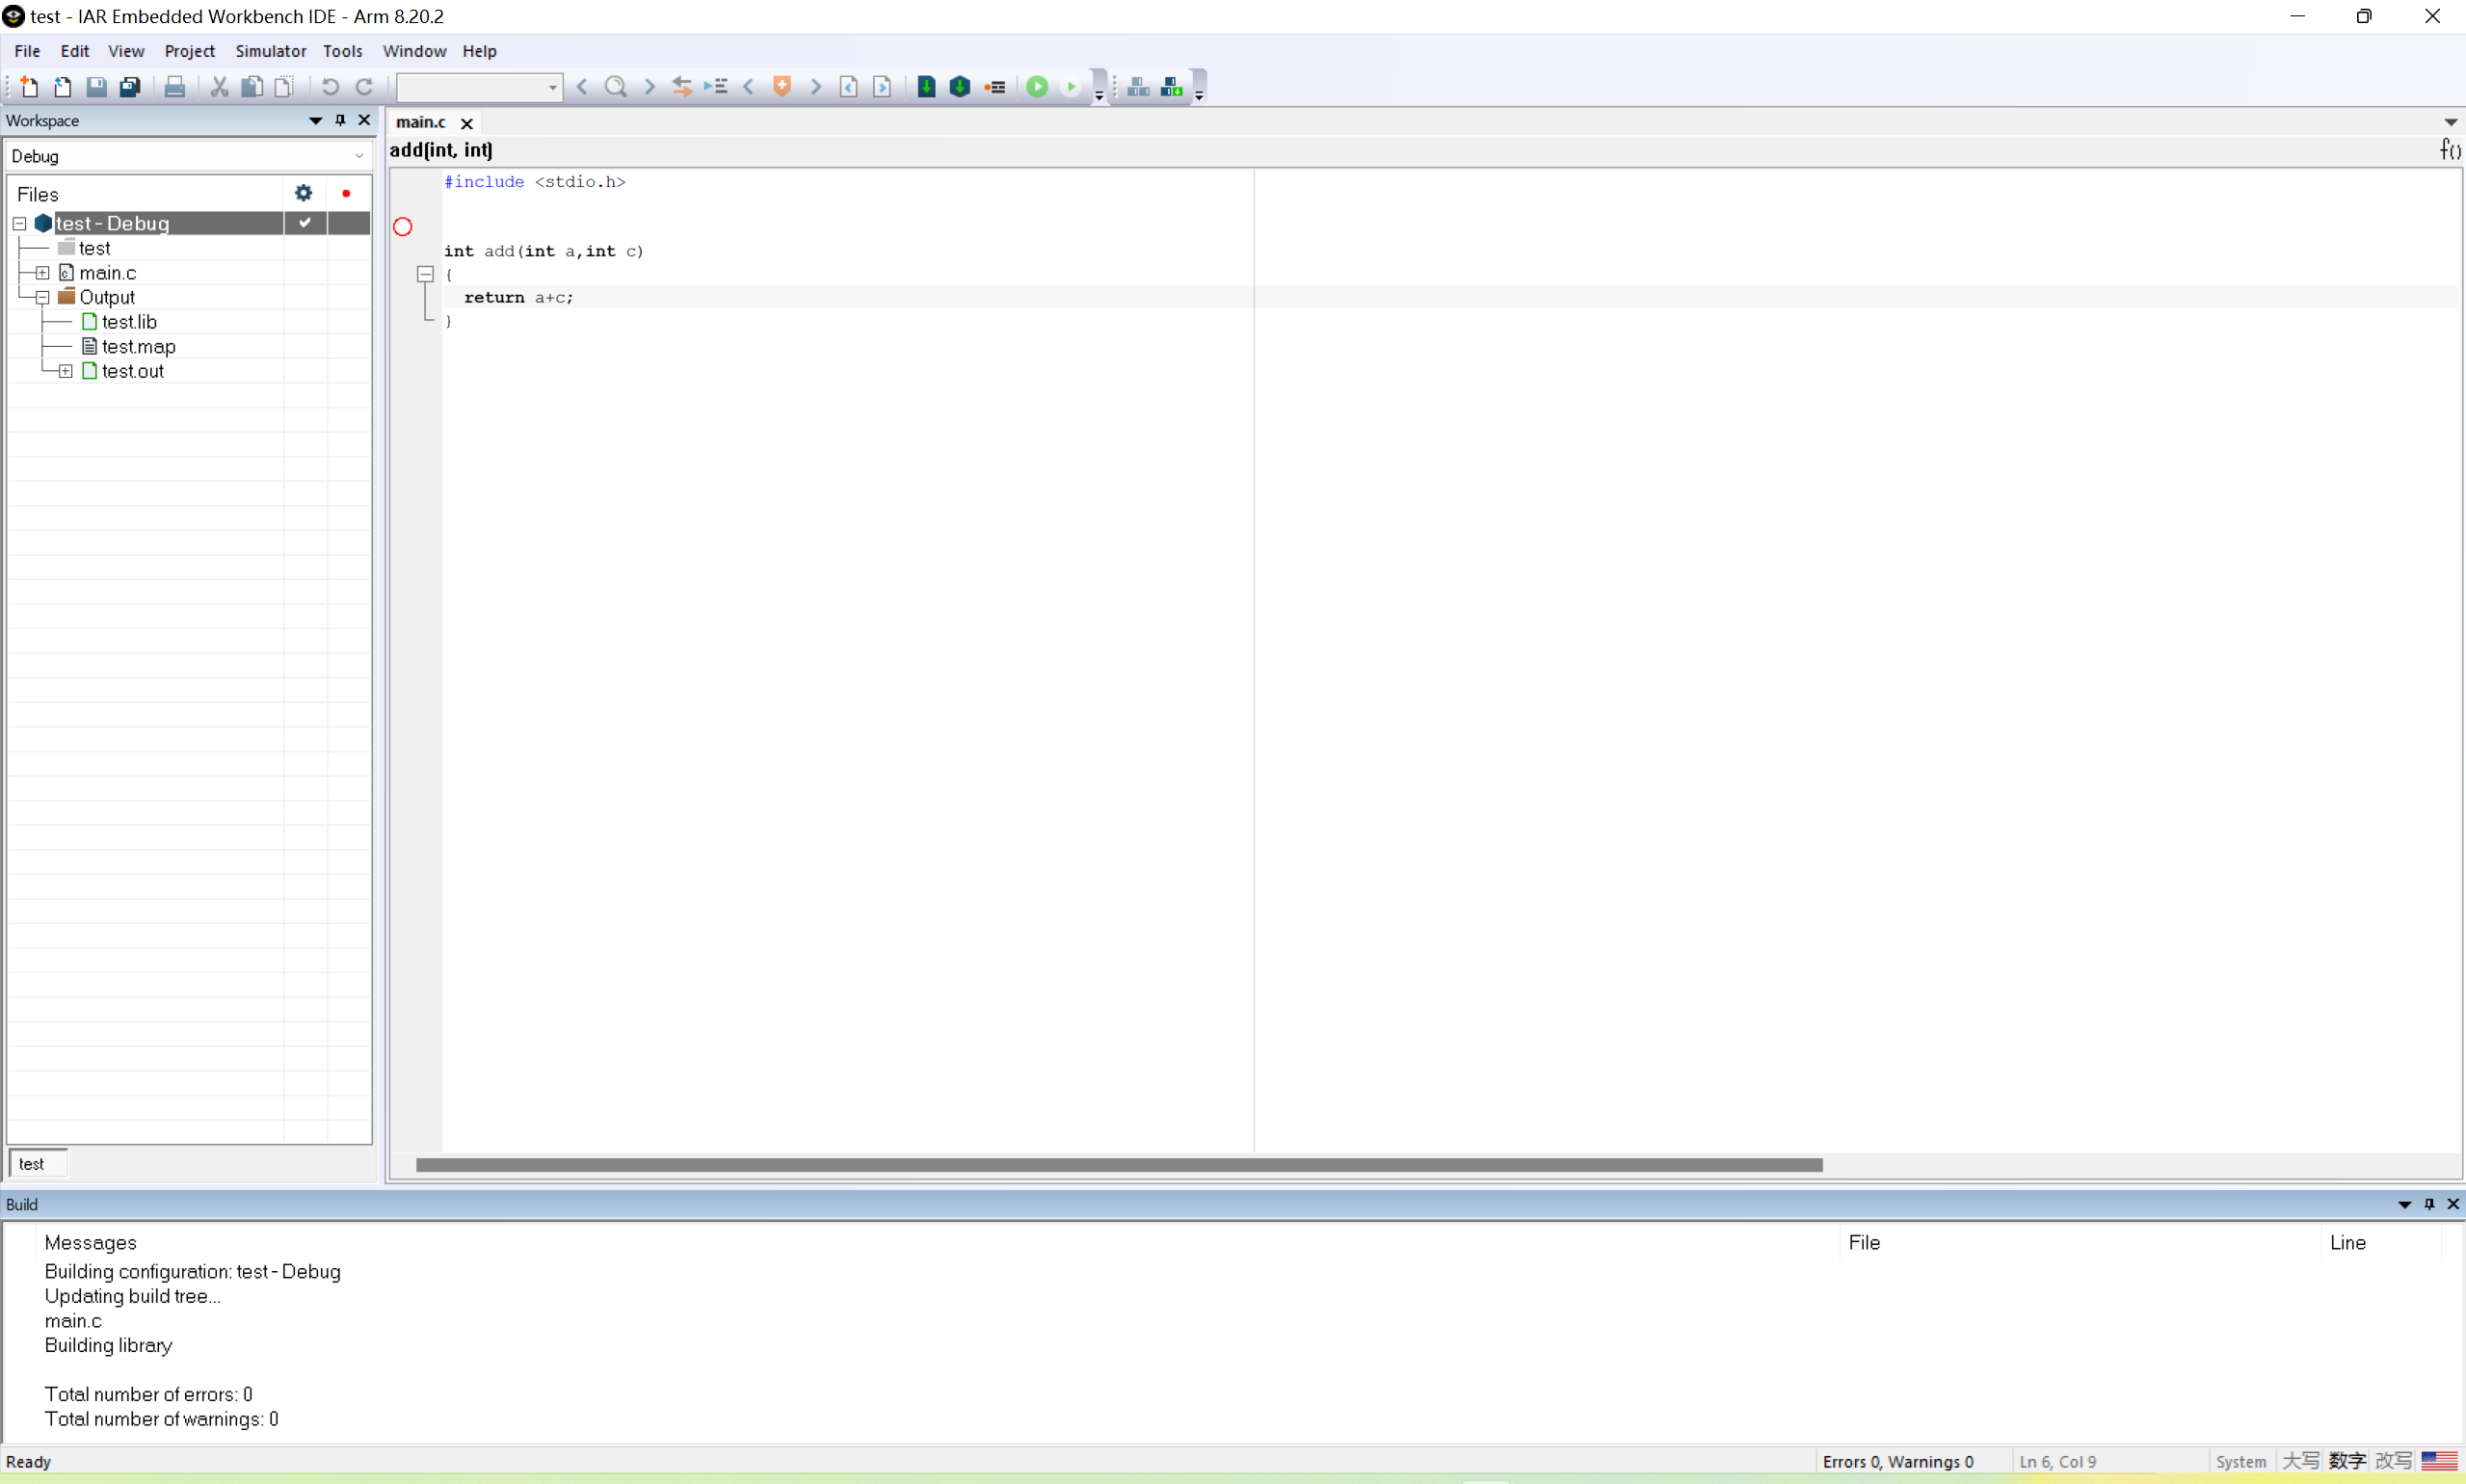Click the Paste toolbar icon
Screen dimensions: 2466x1484
click(x=285, y=87)
